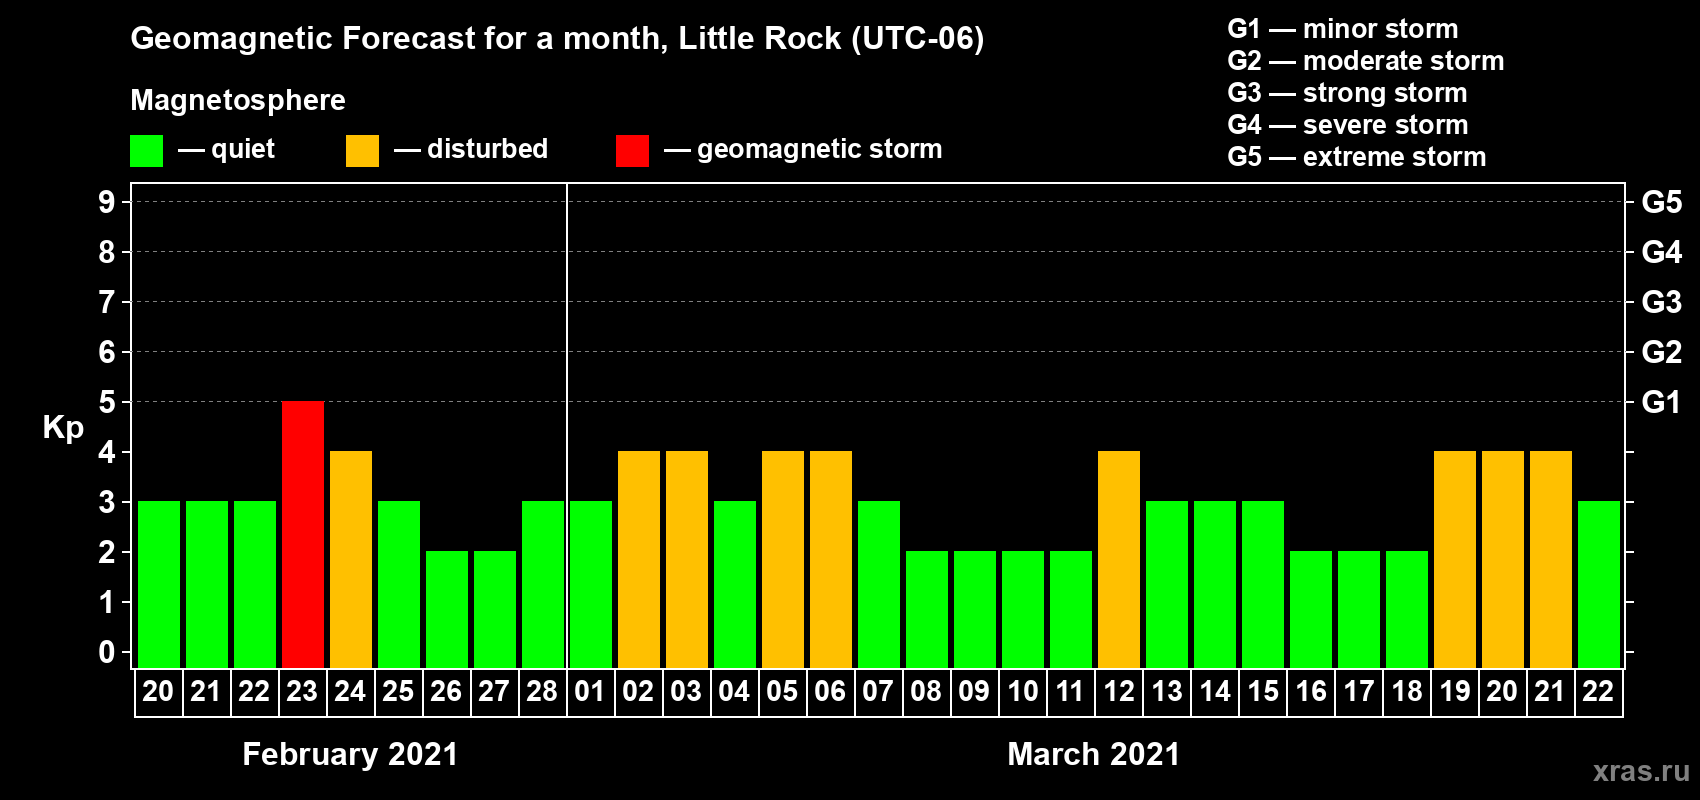Click date label 19 in March
This screenshot has width=1700, height=800.
click(1454, 692)
